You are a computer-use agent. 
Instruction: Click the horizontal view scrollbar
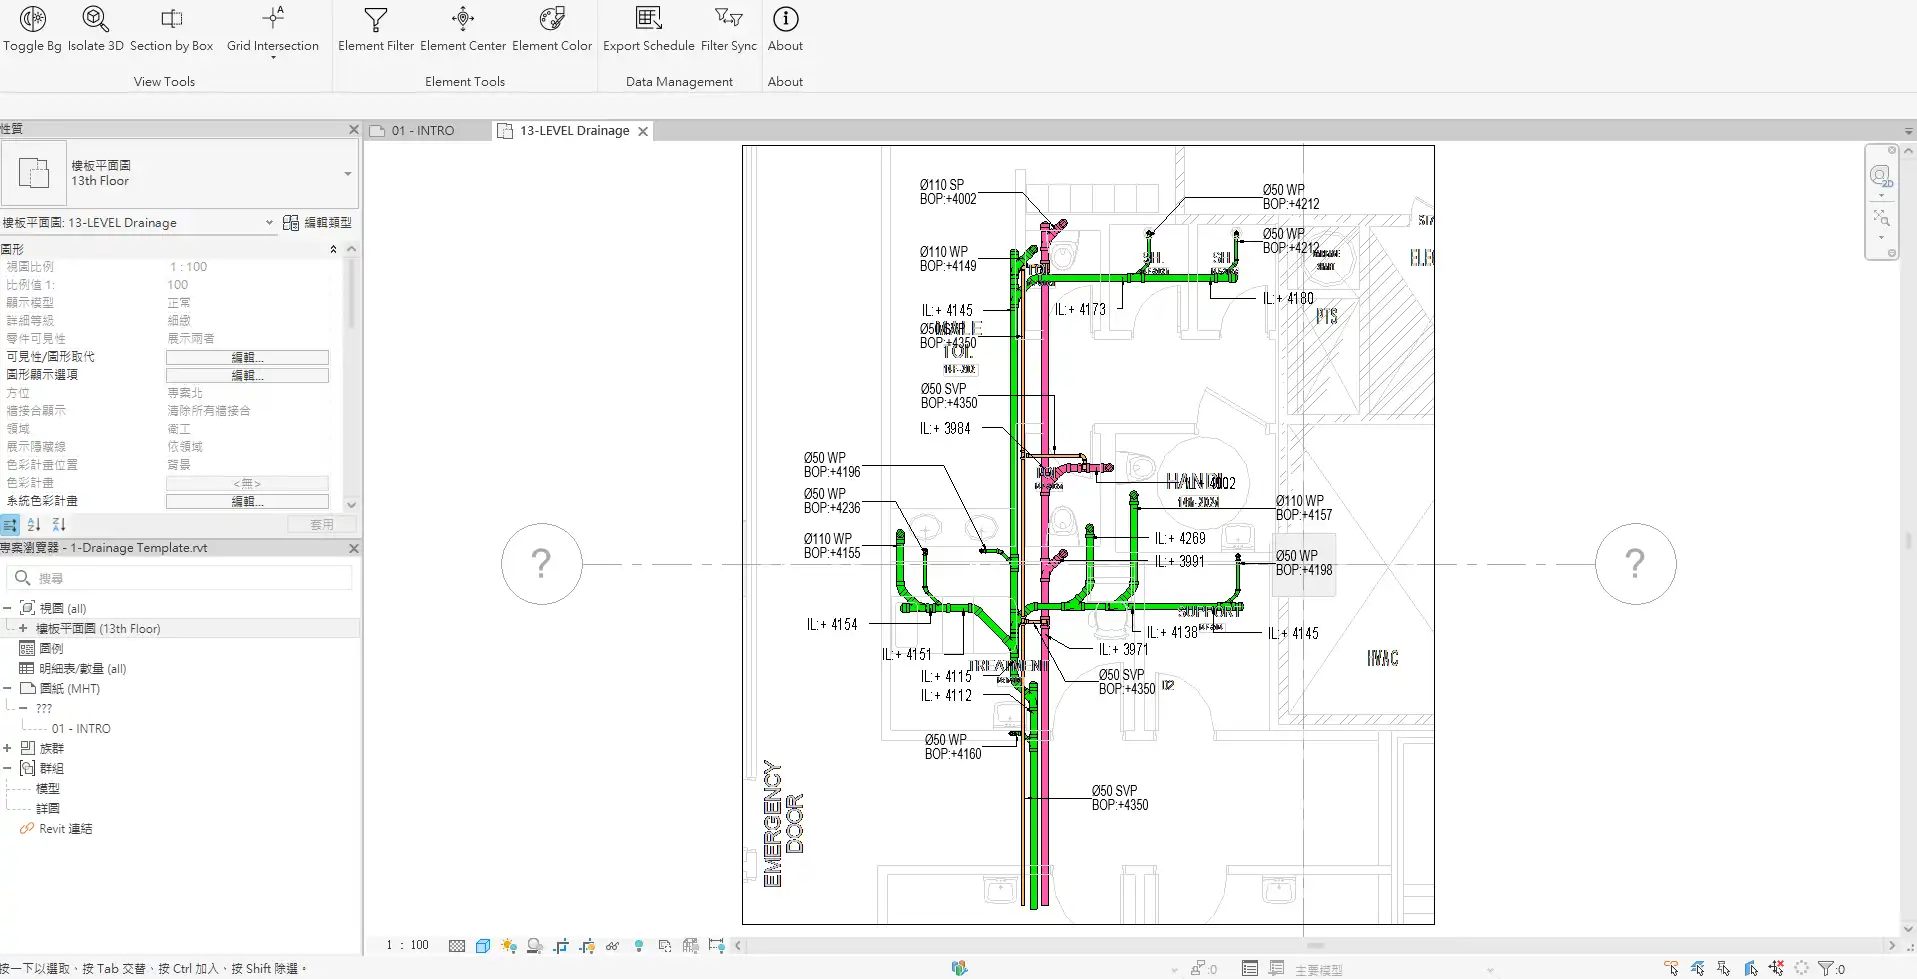point(1314,945)
